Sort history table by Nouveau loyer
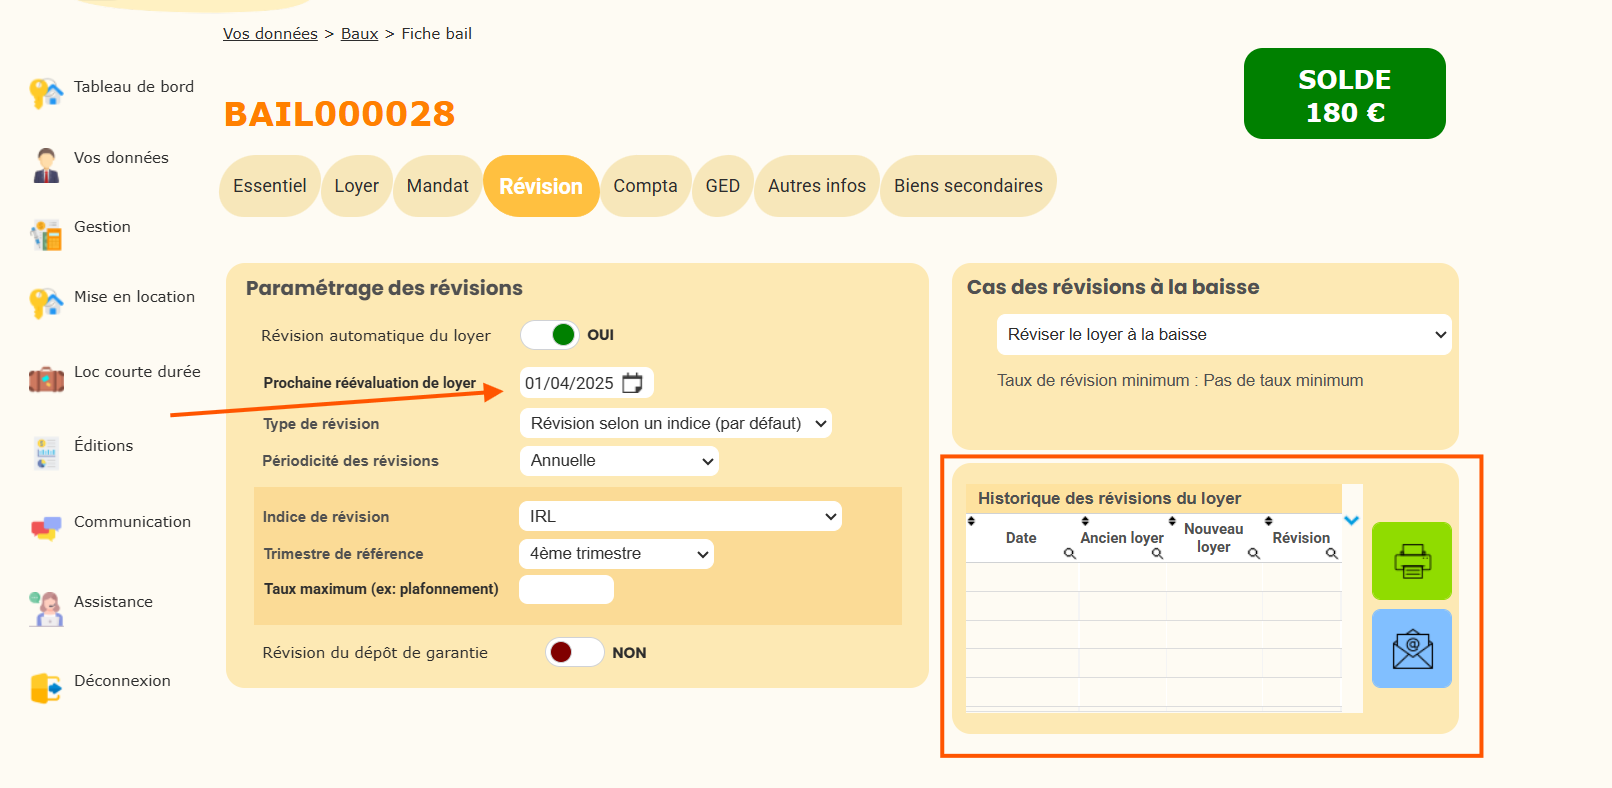Viewport: 1612px width, 788px height. [1172, 521]
